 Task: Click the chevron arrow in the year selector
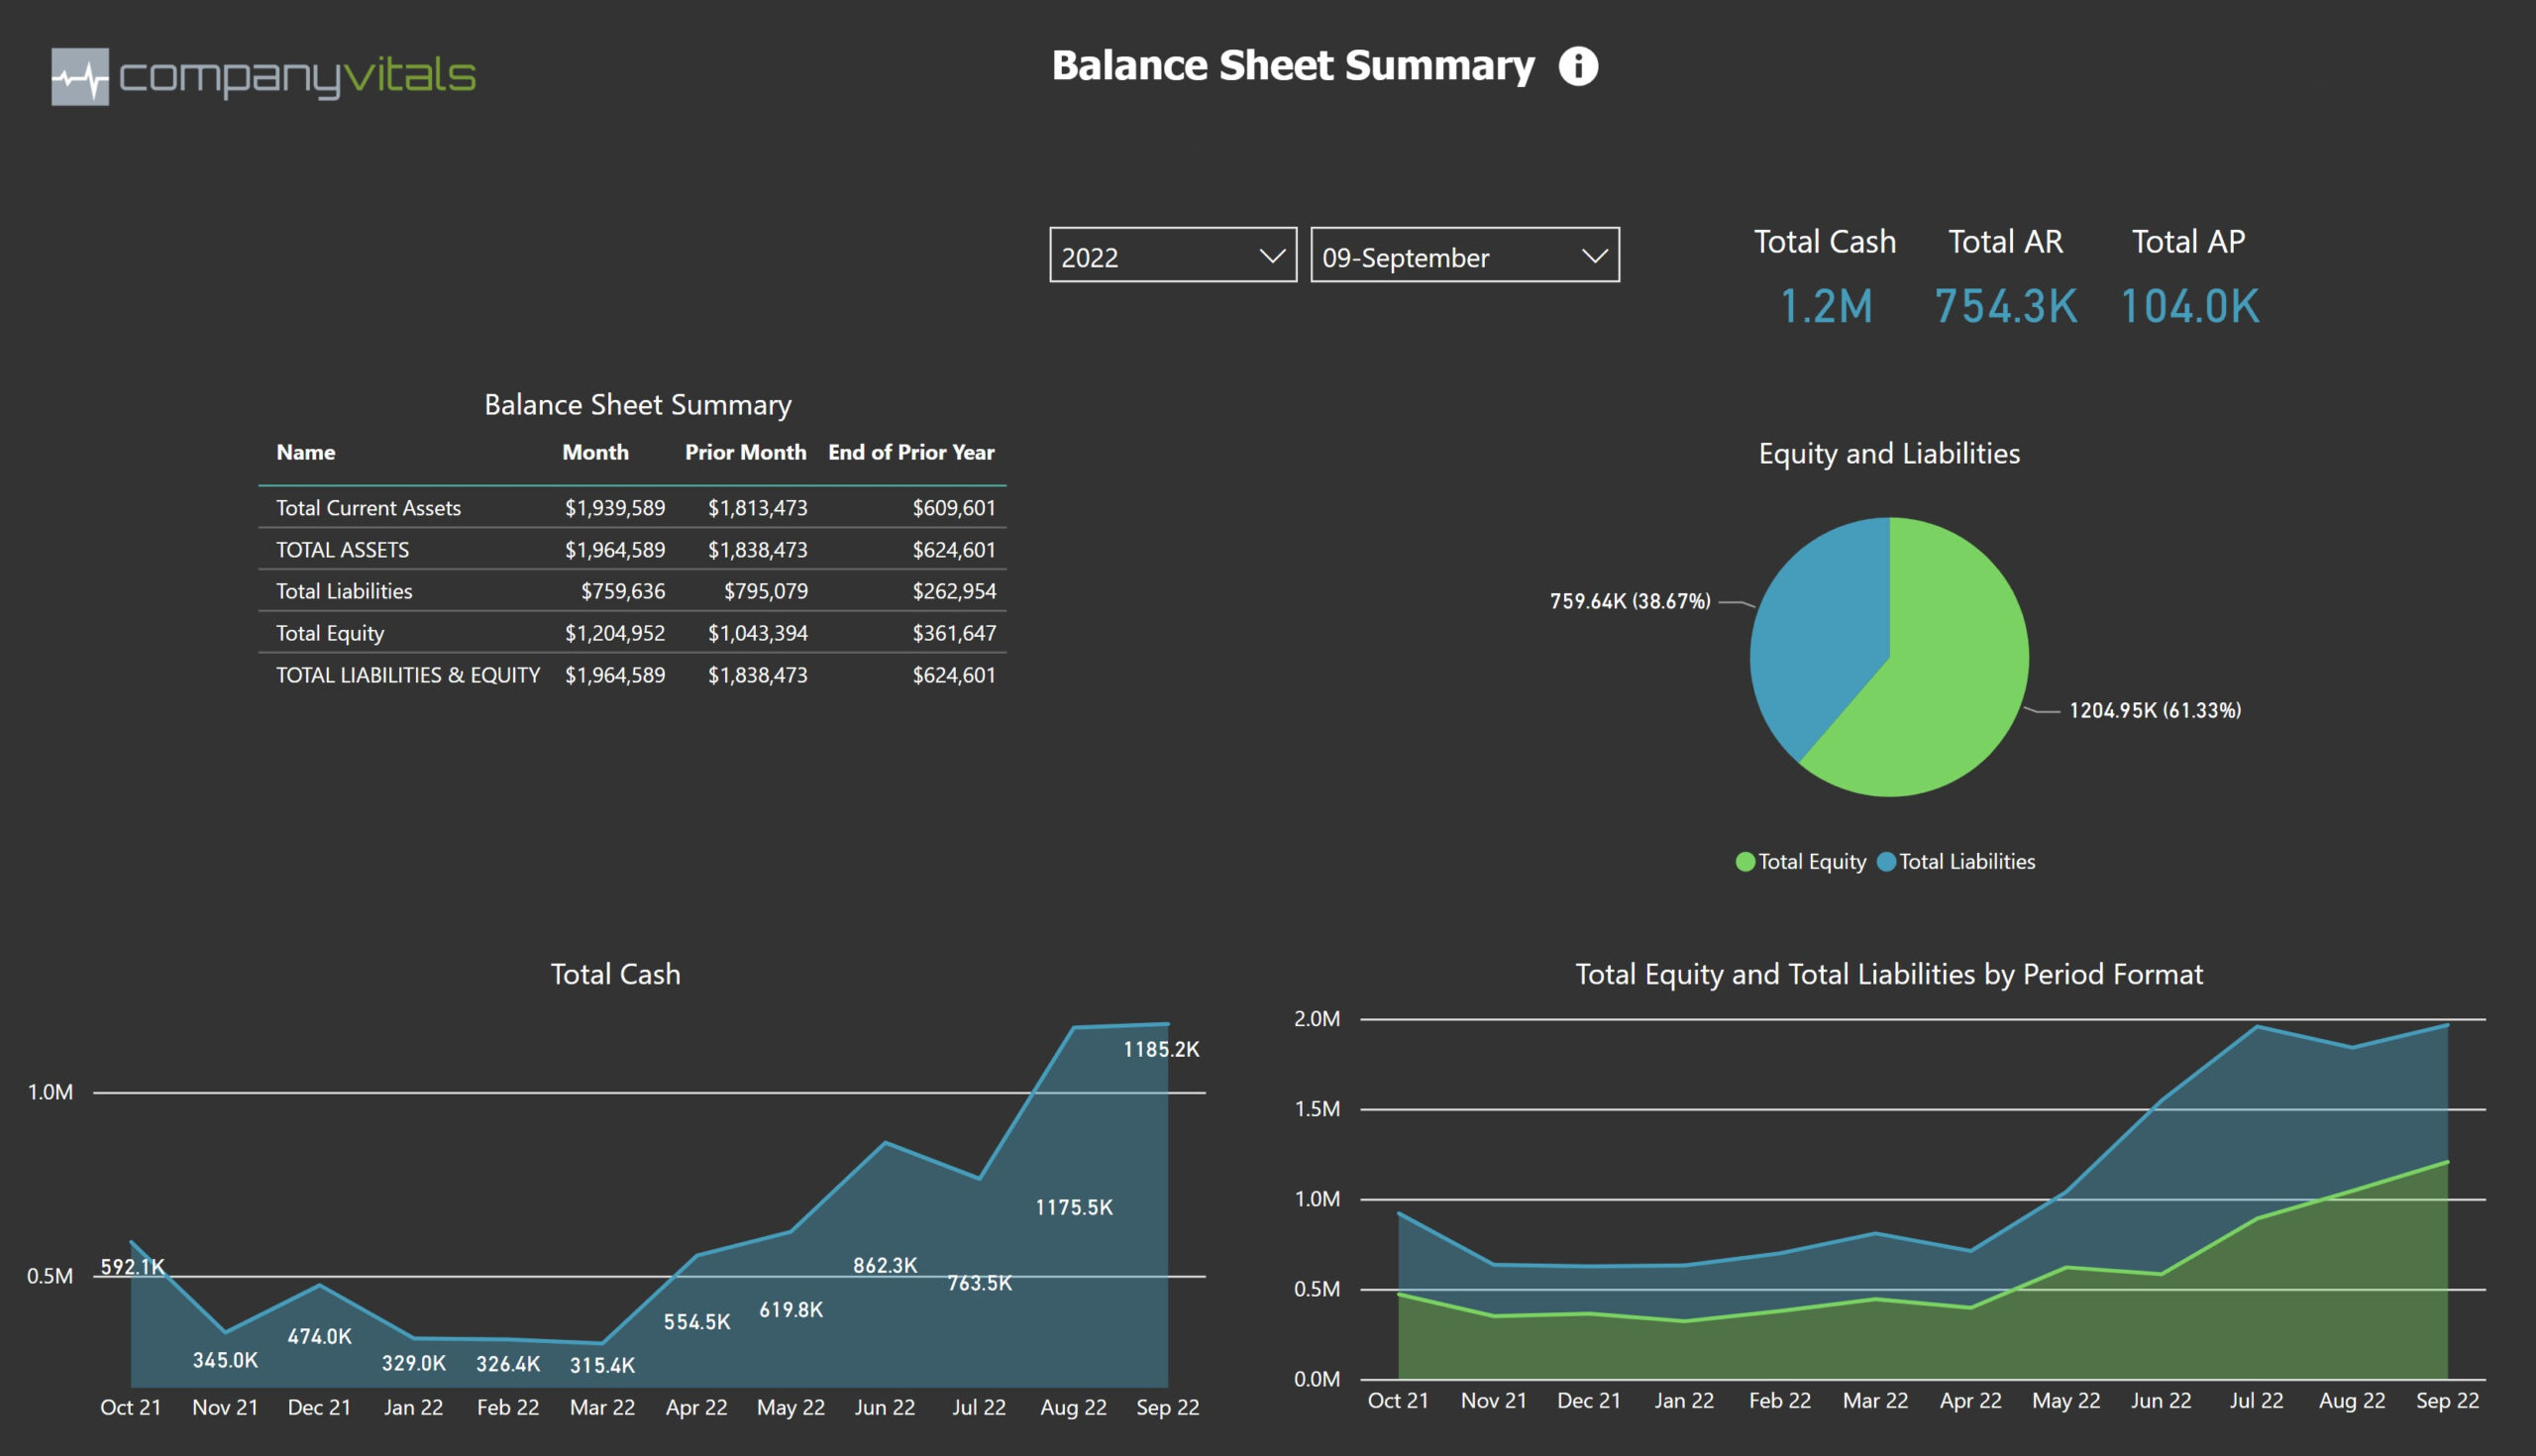[1271, 256]
